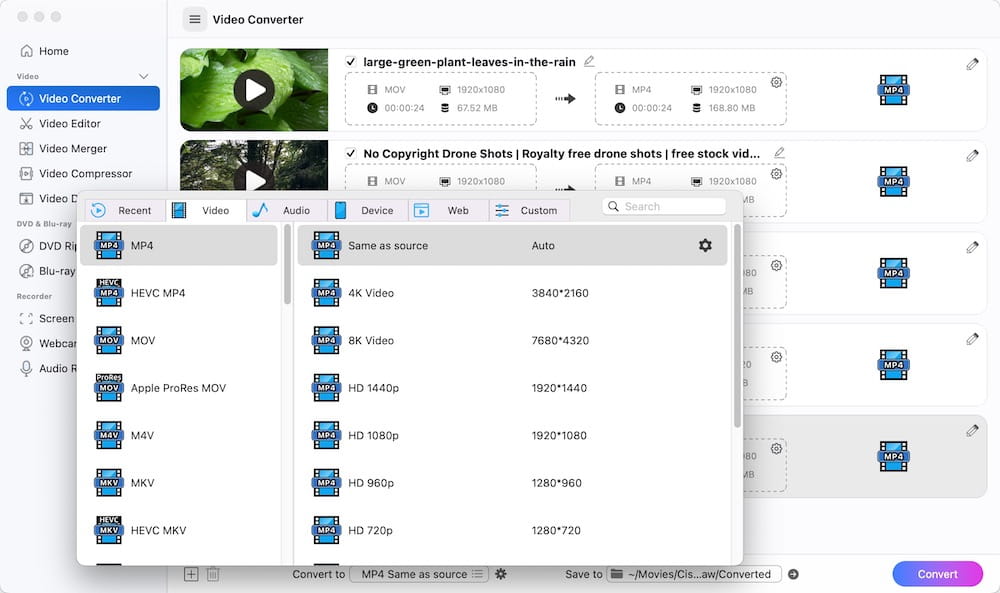Image resolution: width=1000 pixels, height=593 pixels.
Task: Switch to the Recent format tab
Action: (x=125, y=210)
